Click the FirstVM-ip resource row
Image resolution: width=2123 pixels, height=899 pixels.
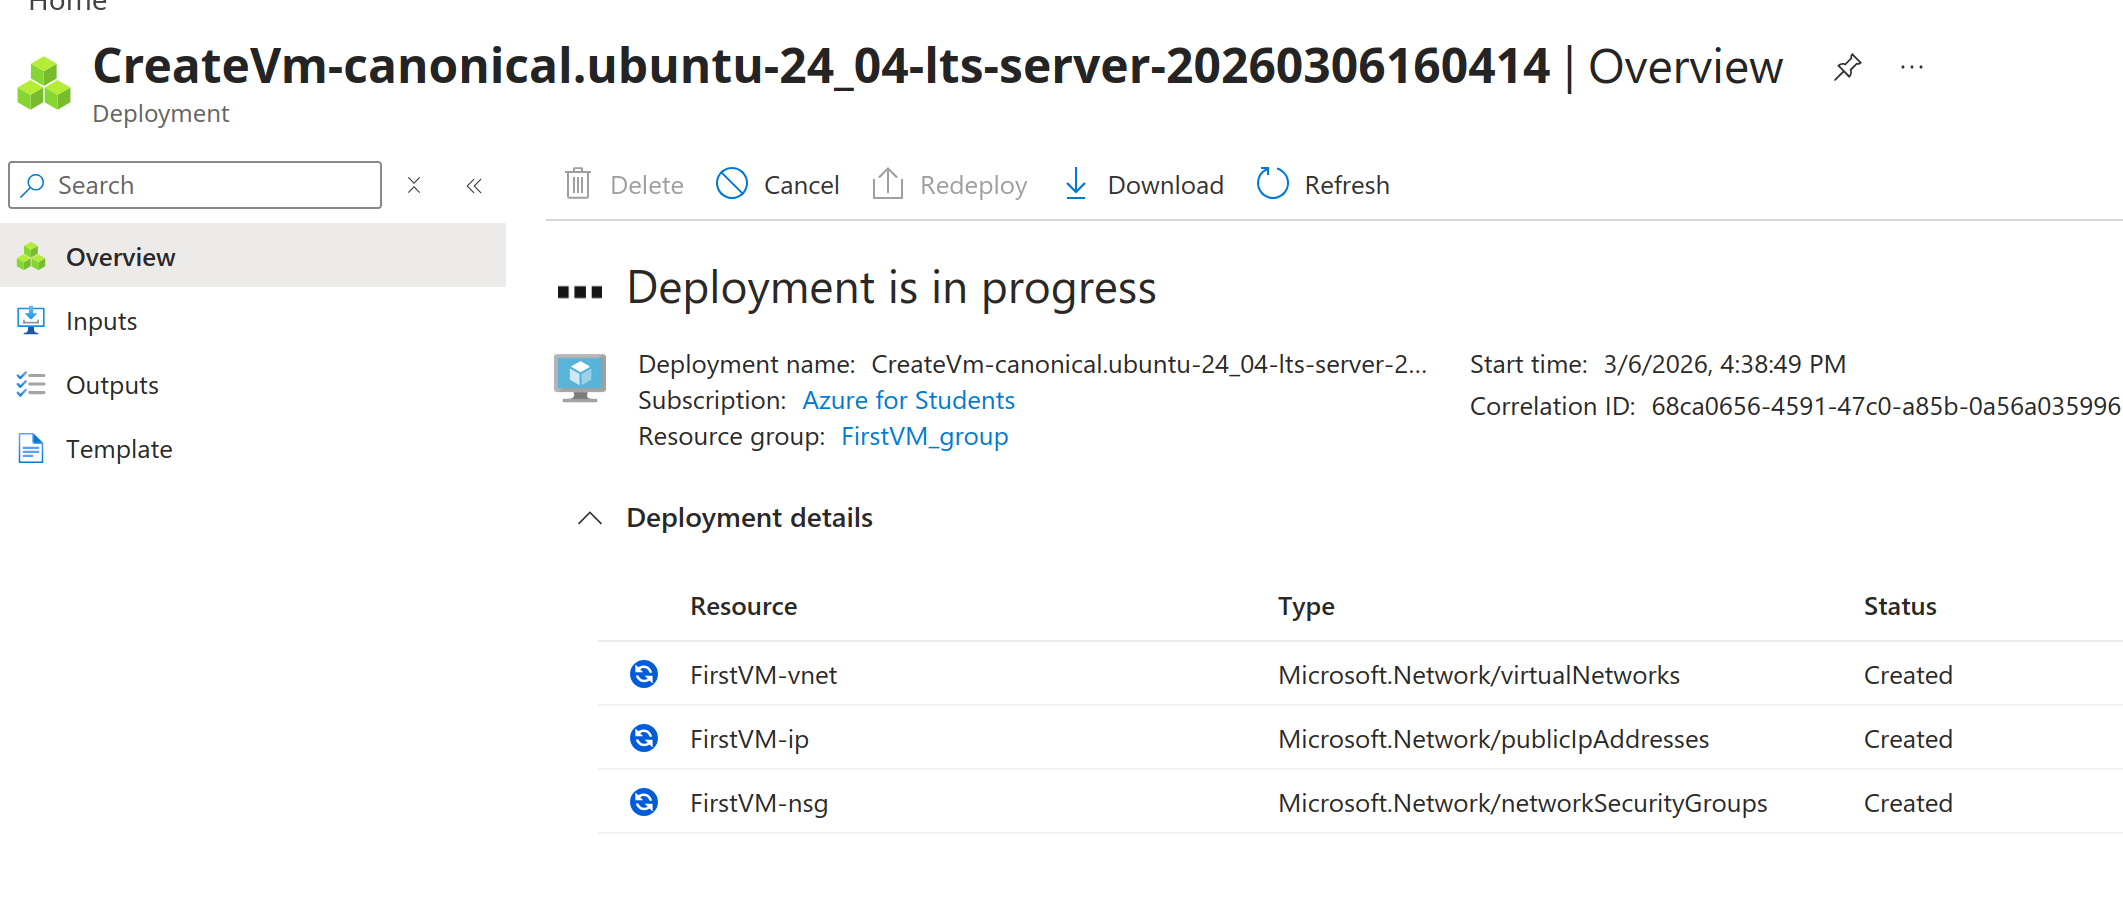click(1360, 738)
